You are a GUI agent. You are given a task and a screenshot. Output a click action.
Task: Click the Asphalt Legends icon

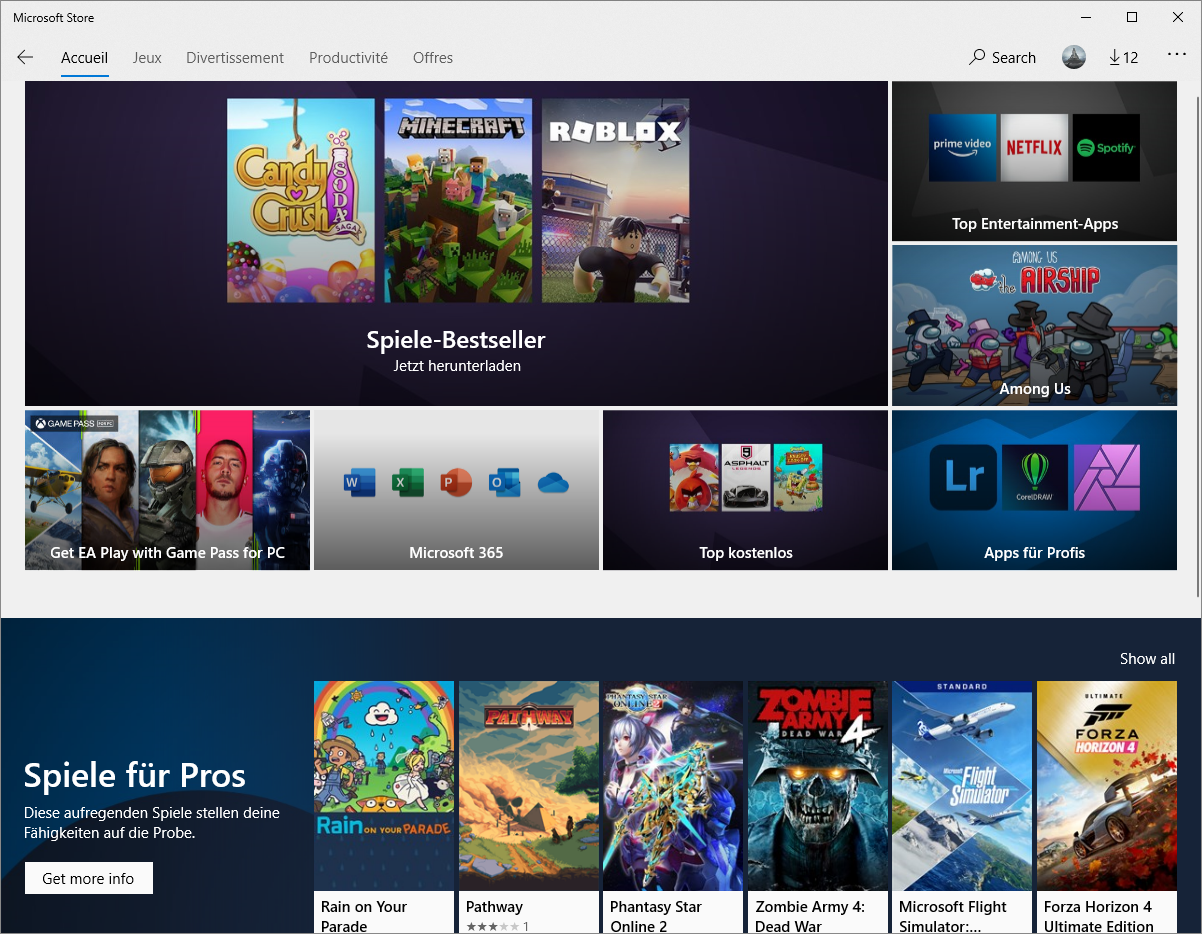746,477
